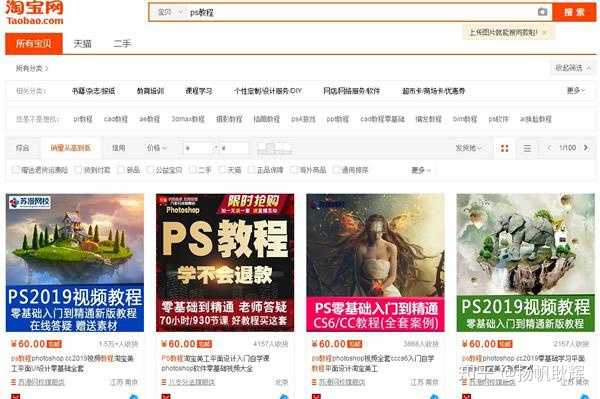The image size is (600, 399).
Task: Close the image upload tooltip
Action: (545, 33)
